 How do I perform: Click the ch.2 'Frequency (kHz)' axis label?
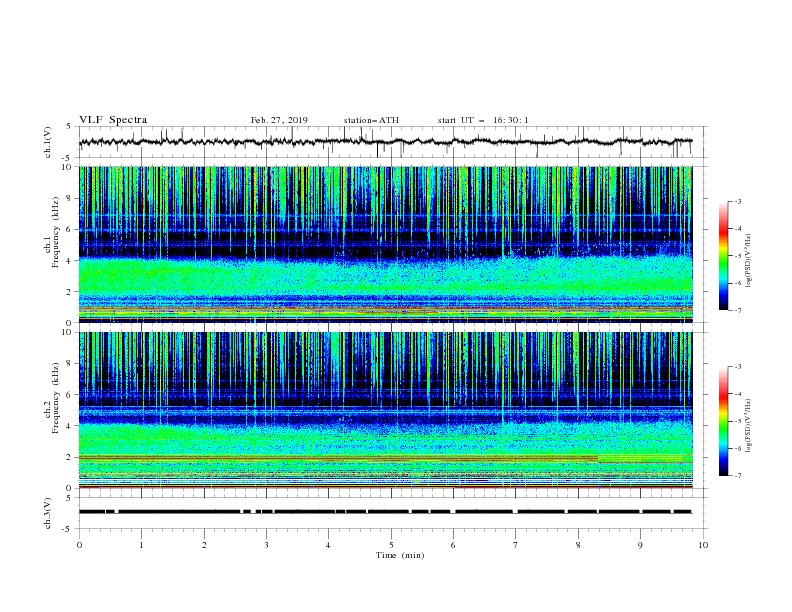tap(56, 398)
